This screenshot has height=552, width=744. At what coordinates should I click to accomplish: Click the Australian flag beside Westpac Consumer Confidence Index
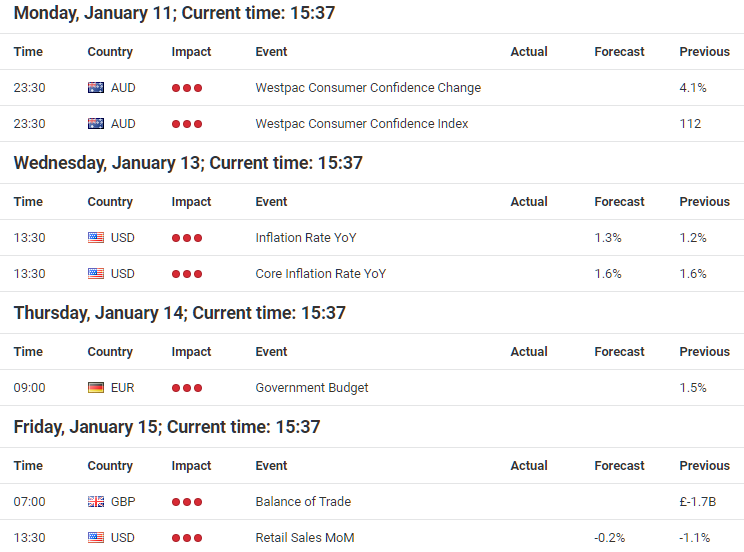(x=96, y=124)
